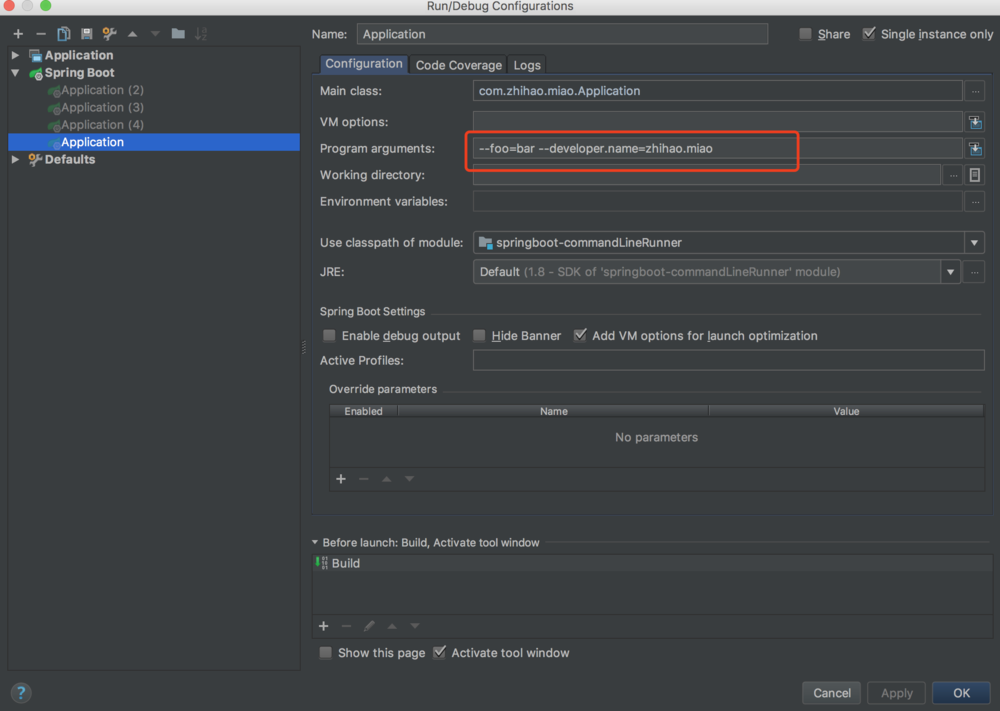Open the Logs tab
The image size is (1000, 711).
tap(527, 64)
